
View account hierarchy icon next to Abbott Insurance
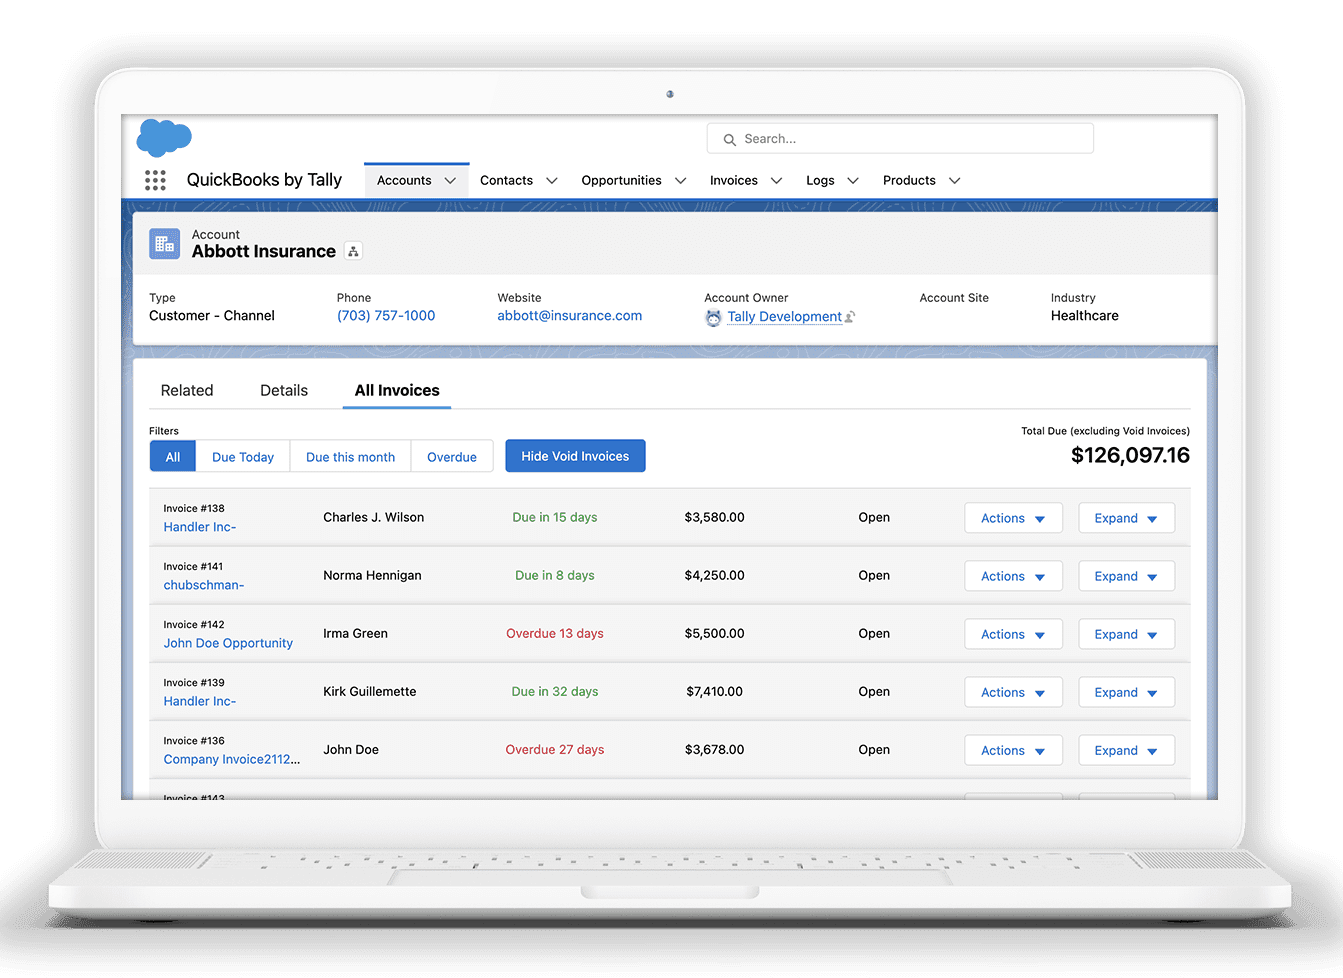point(353,252)
